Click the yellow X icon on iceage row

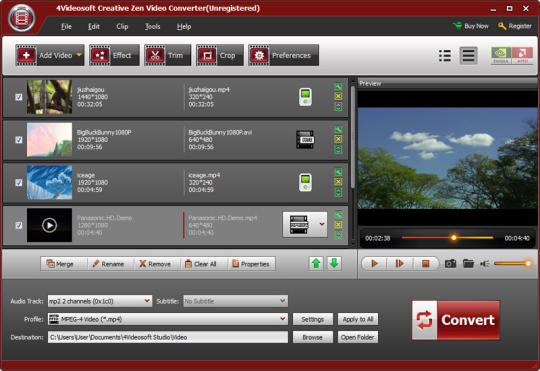point(339,182)
